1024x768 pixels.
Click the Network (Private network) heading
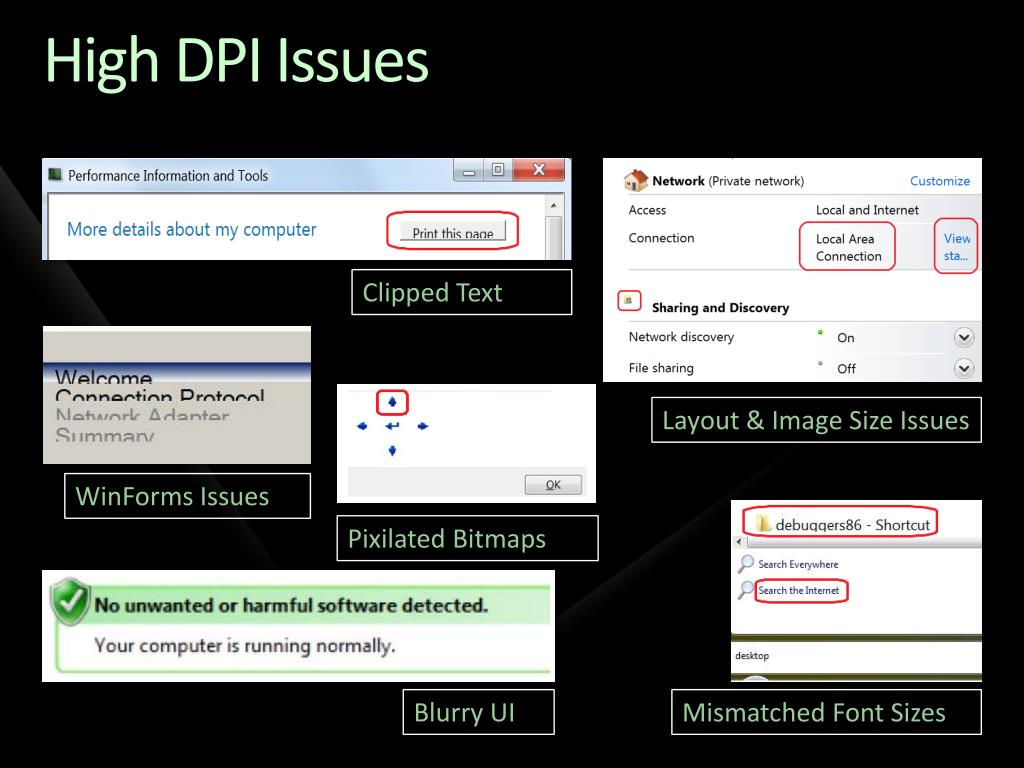tap(728, 181)
